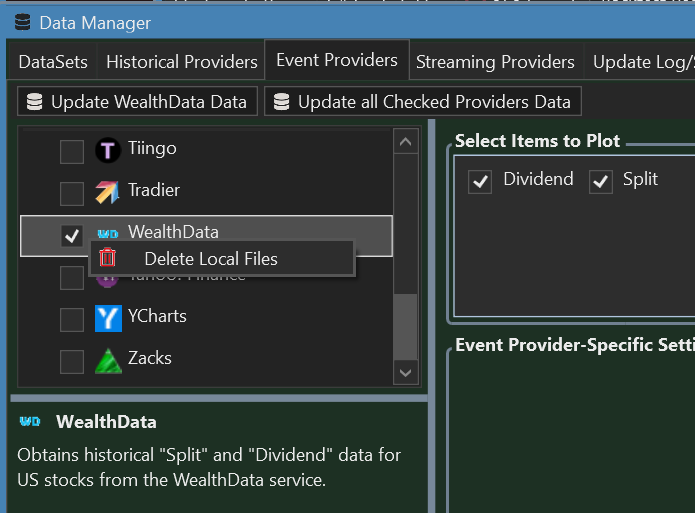Image resolution: width=695 pixels, height=513 pixels.
Task: Switch to the Historical Providers tab
Action: pyautogui.click(x=182, y=62)
